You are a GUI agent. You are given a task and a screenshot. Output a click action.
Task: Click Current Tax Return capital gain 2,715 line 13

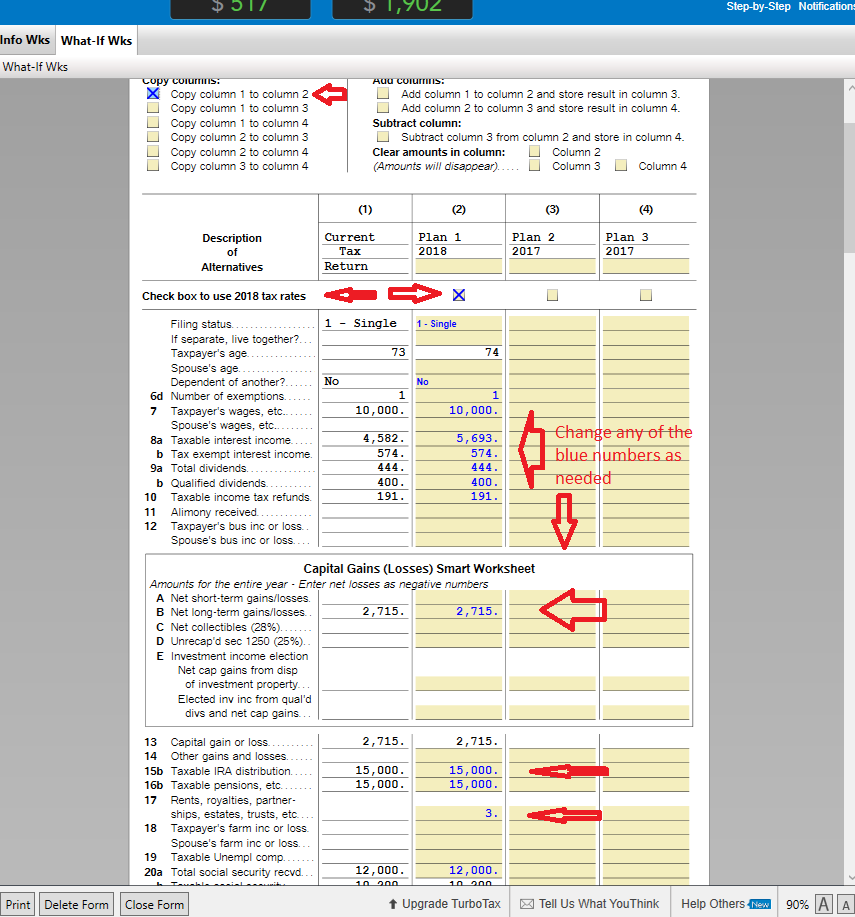(365, 742)
